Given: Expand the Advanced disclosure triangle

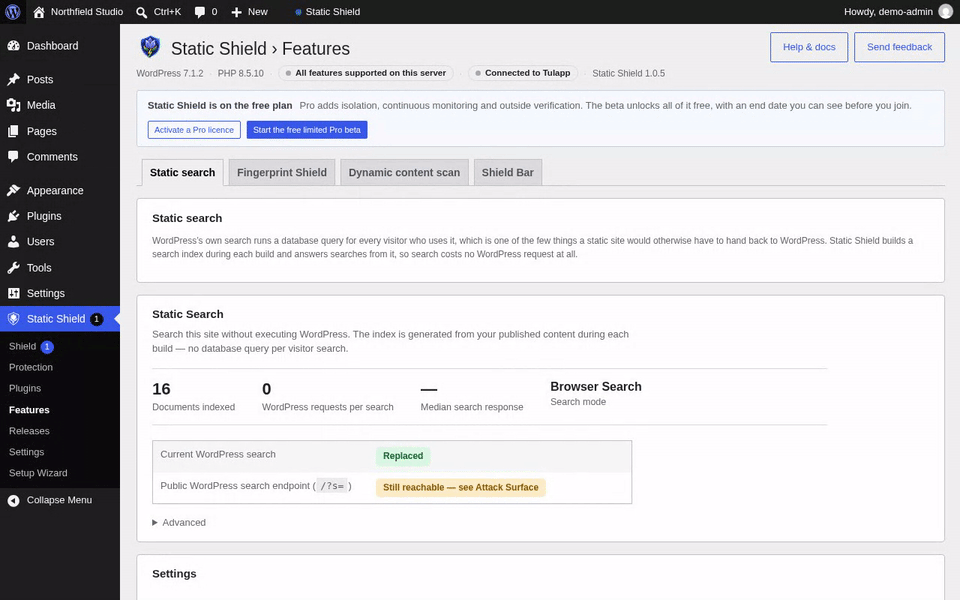Looking at the screenshot, I should (x=155, y=522).
